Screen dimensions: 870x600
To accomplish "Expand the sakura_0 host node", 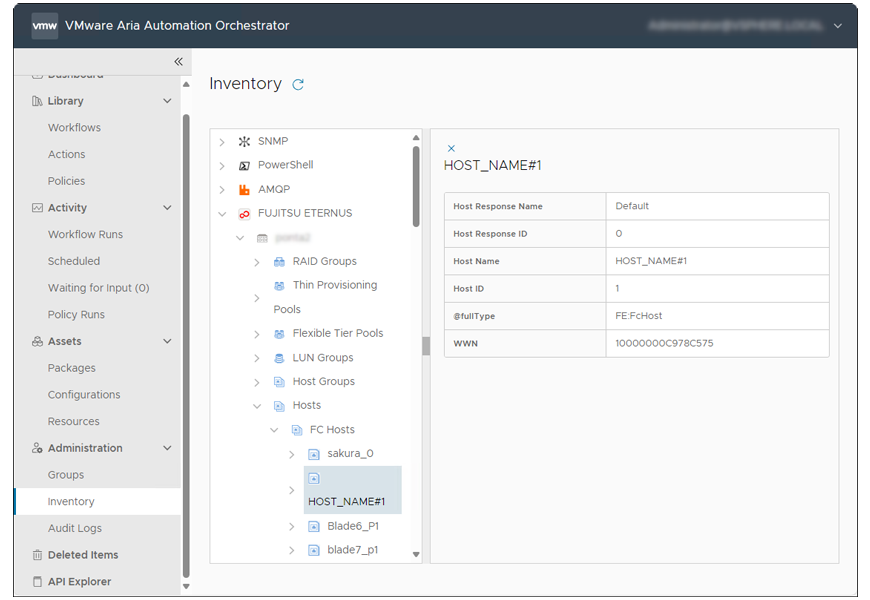I will click(x=291, y=455).
